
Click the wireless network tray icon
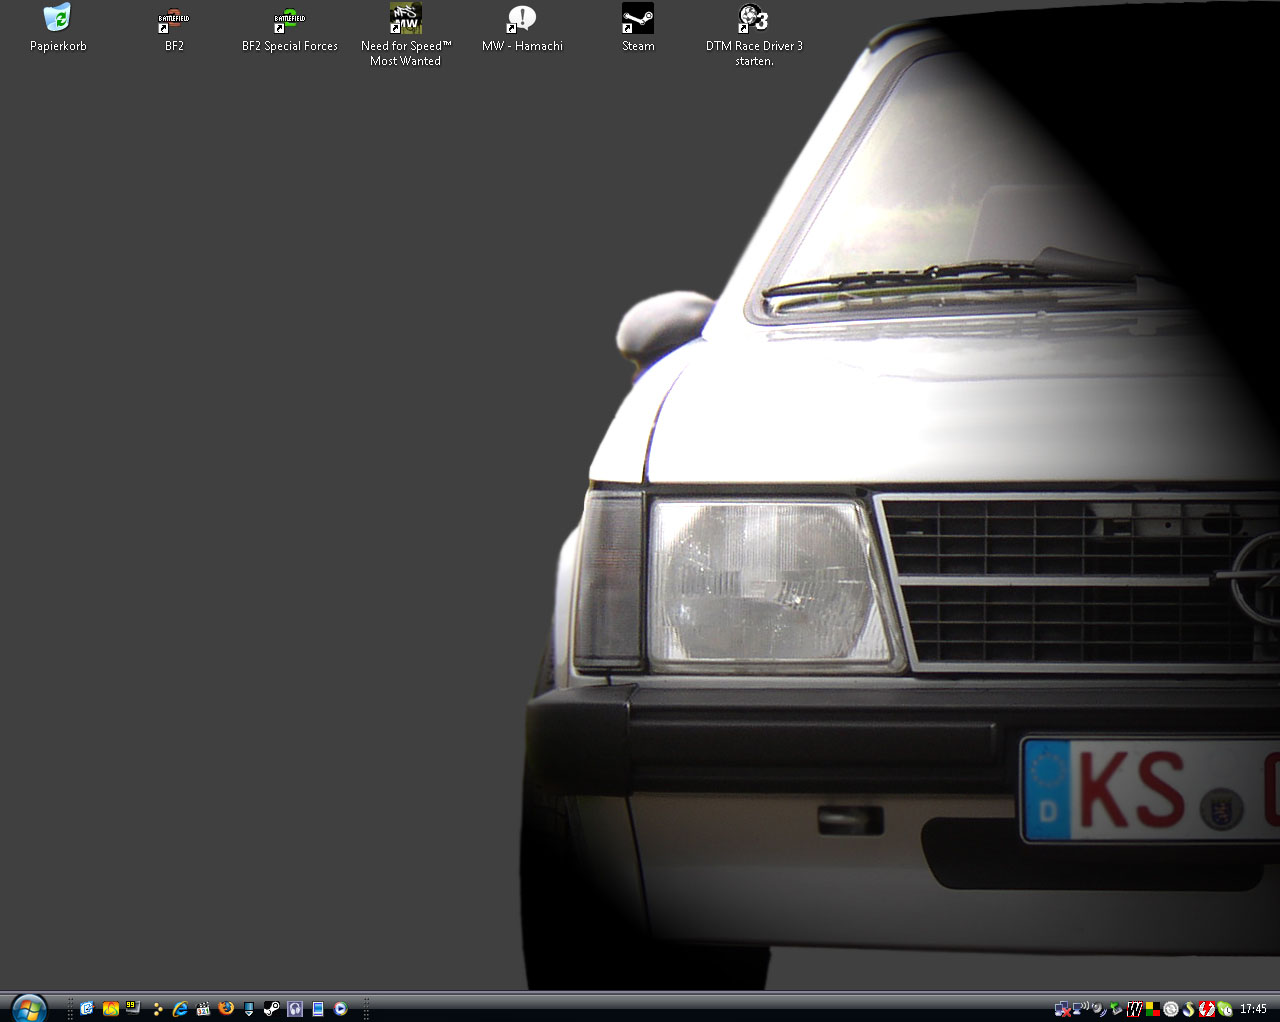[x=1080, y=1009]
